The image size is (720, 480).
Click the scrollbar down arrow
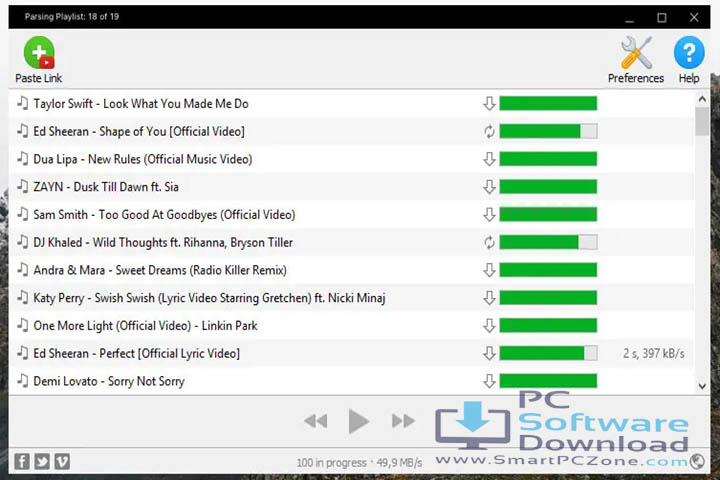[702, 386]
